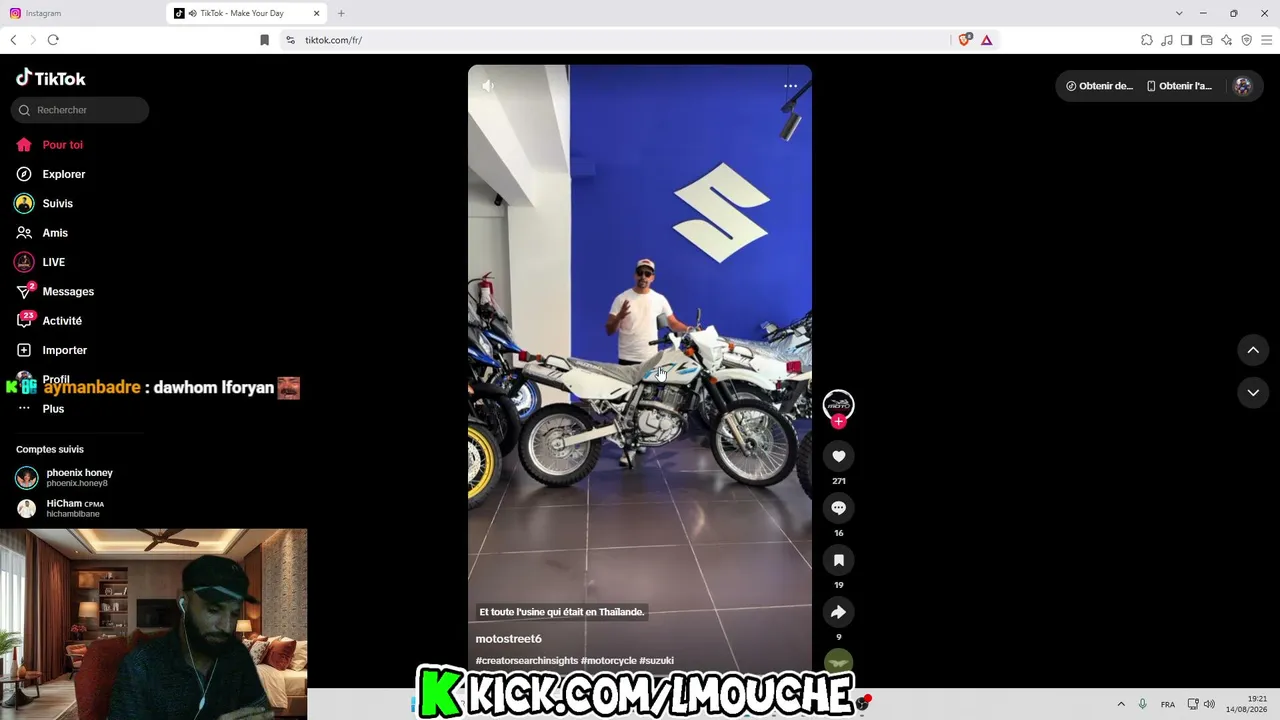
Task: Open the network icon in the system tray
Action: point(1193,704)
